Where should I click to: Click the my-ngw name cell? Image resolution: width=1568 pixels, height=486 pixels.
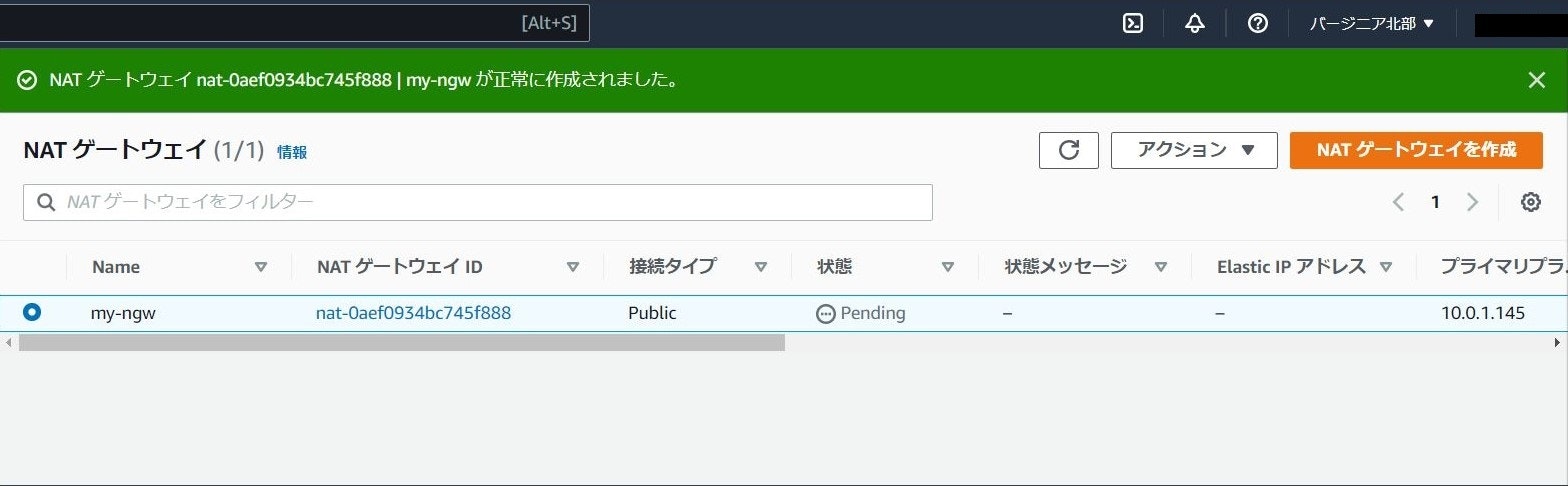click(x=123, y=313)
